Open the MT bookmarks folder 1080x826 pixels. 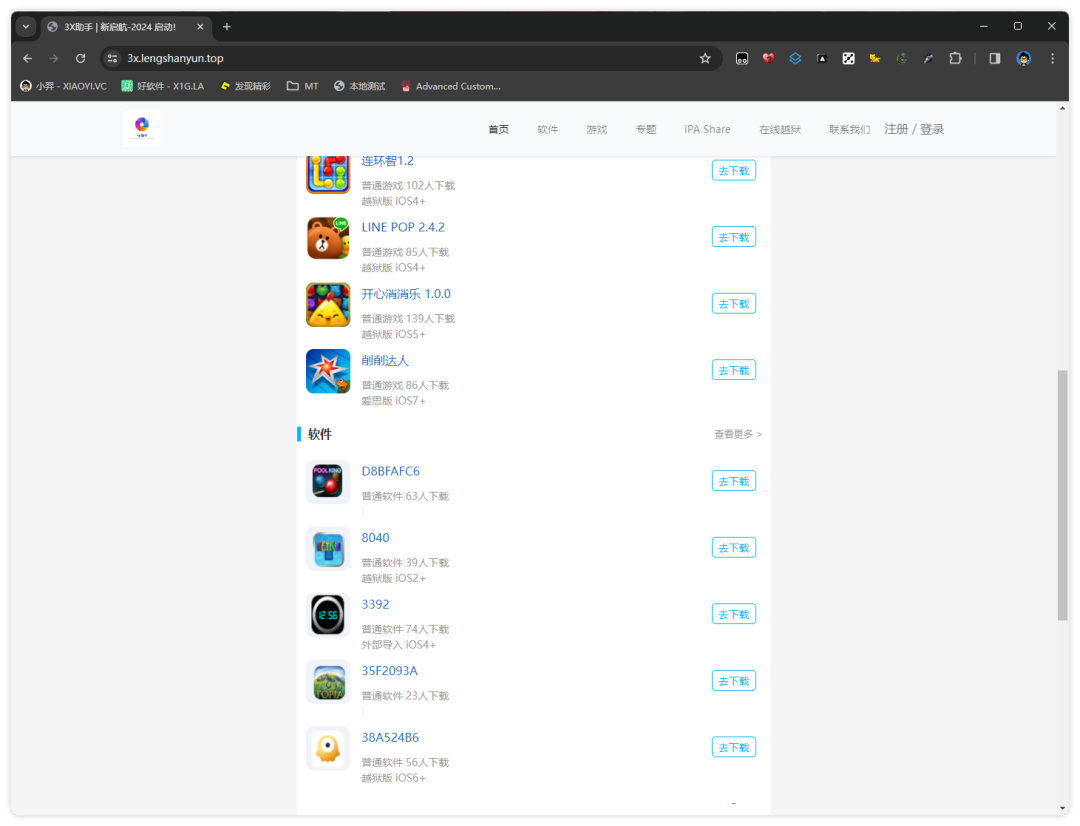pyautogui.click(x=303, y=86)
